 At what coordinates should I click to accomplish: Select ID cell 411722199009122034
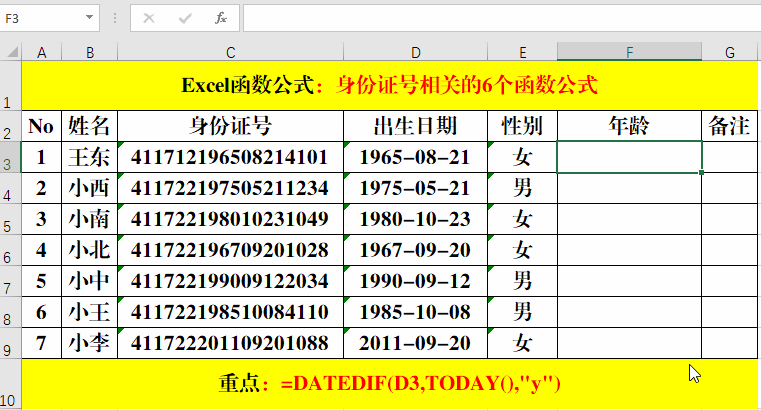231,281
